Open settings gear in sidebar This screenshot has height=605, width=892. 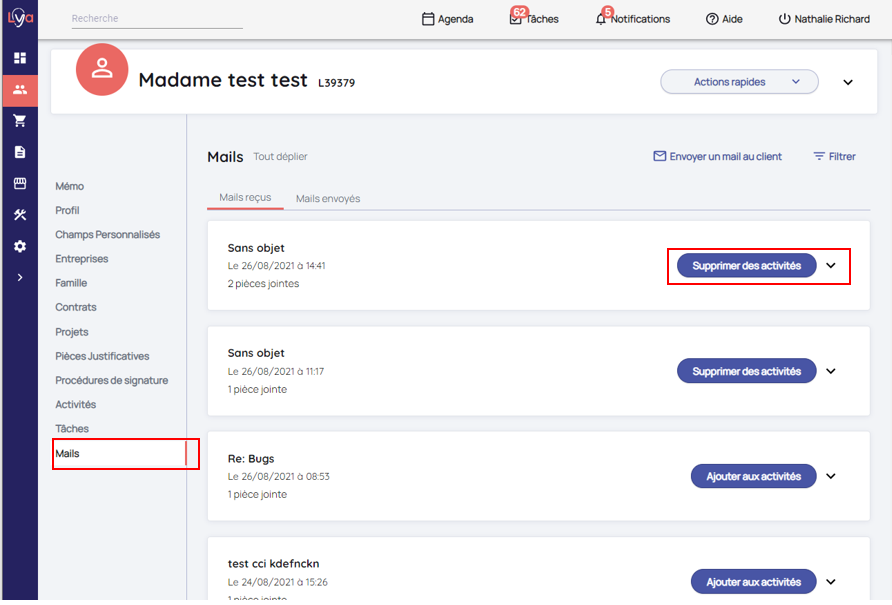(x=19, y=246)
